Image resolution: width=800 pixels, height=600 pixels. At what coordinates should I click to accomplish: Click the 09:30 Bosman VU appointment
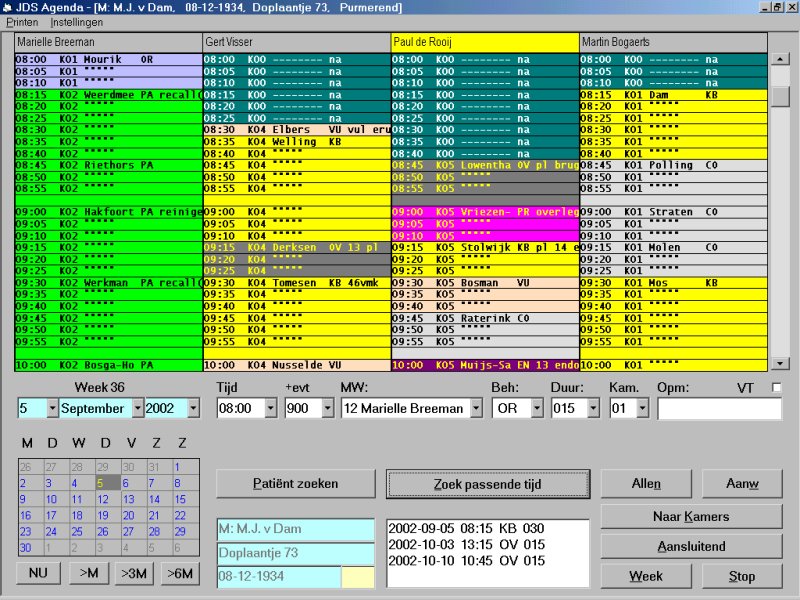485,283
